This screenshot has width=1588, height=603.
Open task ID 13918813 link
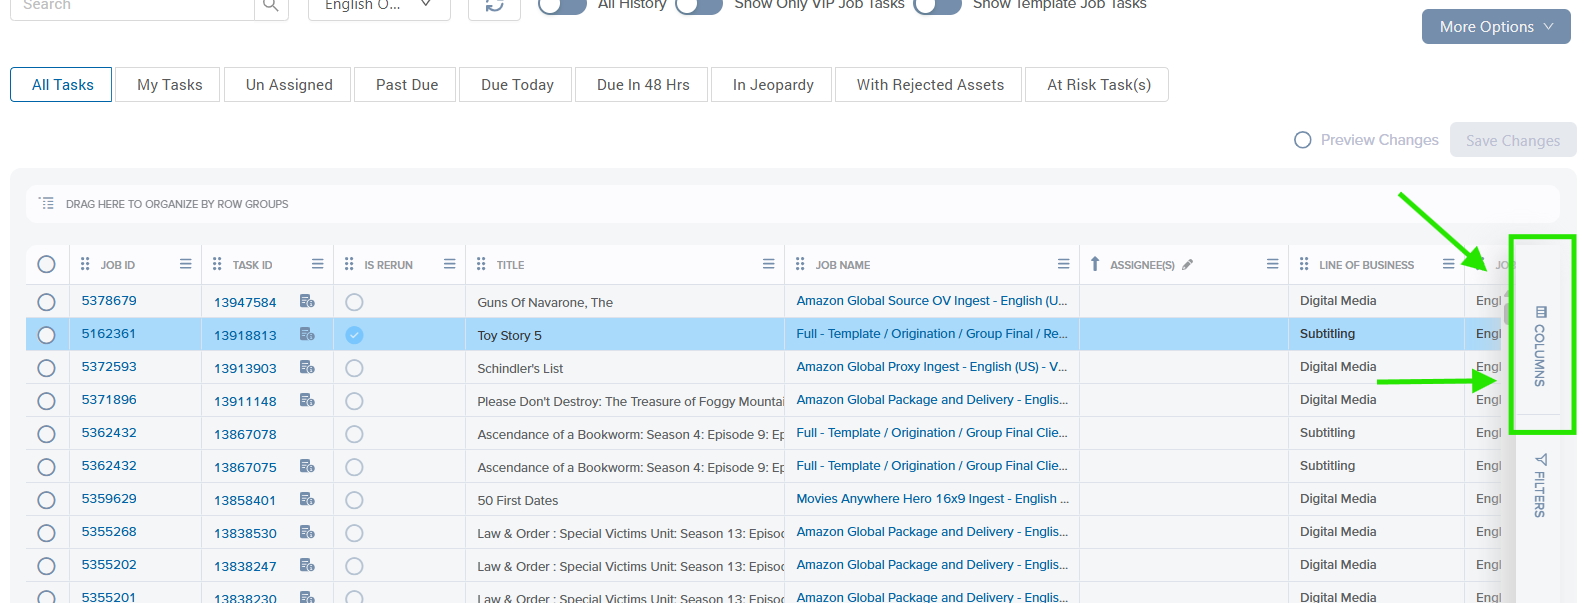pos(245,335)
